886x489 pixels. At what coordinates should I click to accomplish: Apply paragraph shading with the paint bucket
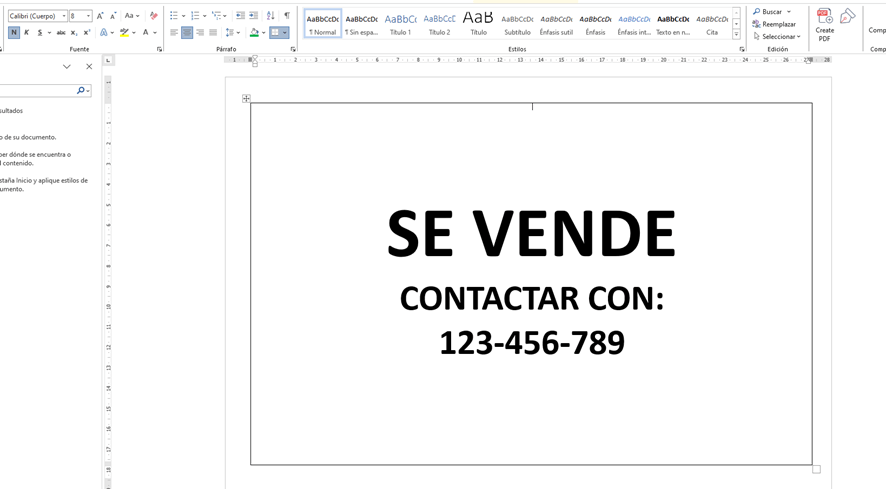point(254,33)
